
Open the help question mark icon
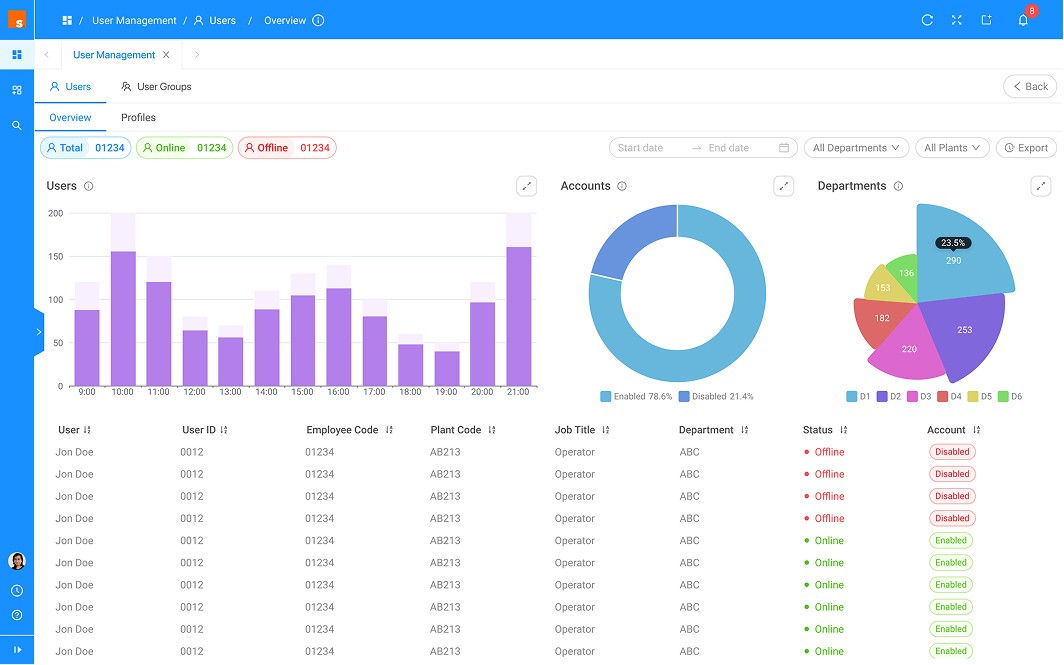coord(17,615)
